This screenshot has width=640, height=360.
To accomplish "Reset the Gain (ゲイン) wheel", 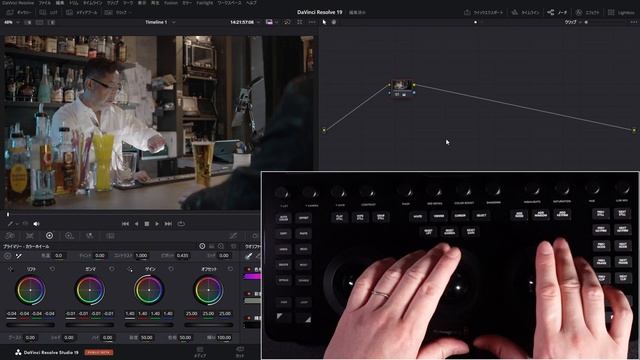I will click(171, 269).
